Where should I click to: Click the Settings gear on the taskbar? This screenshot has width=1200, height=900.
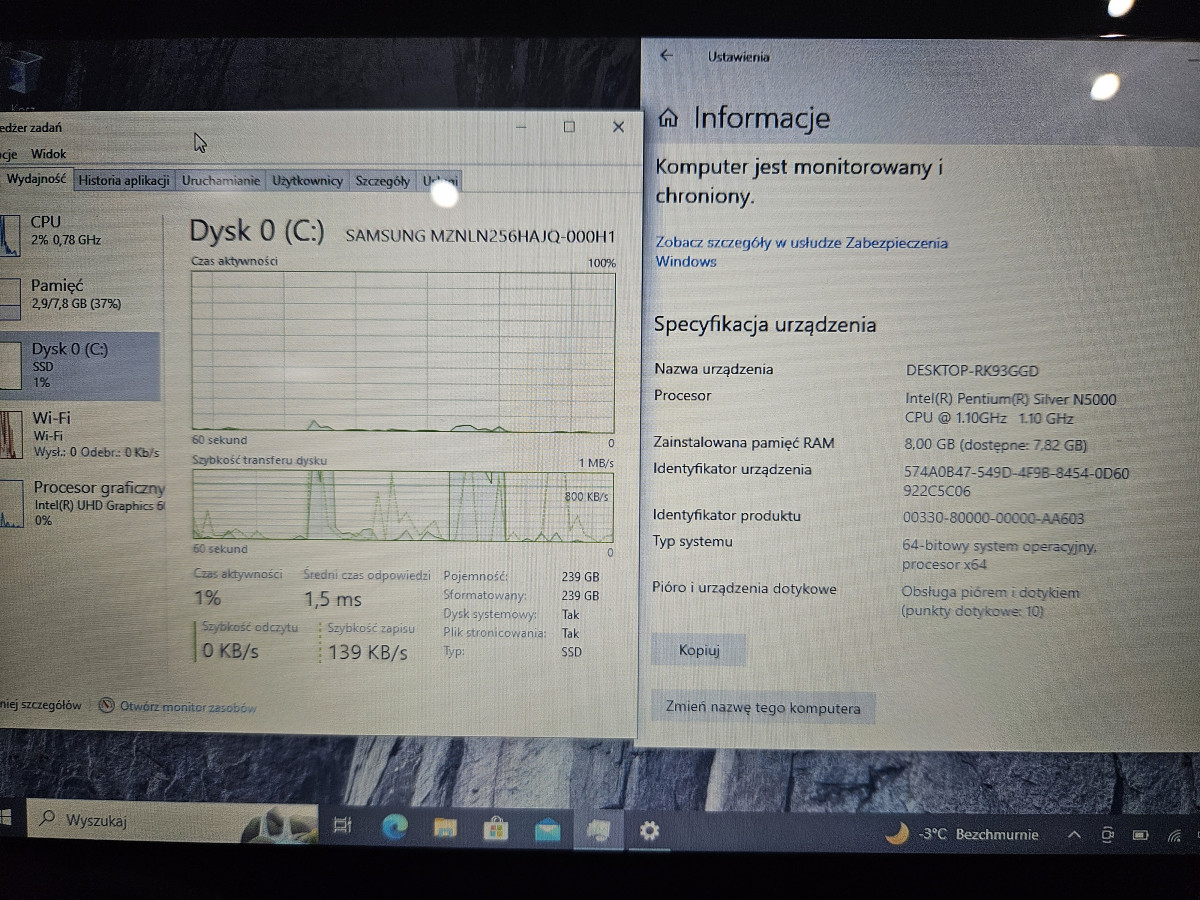coord(649,830)
